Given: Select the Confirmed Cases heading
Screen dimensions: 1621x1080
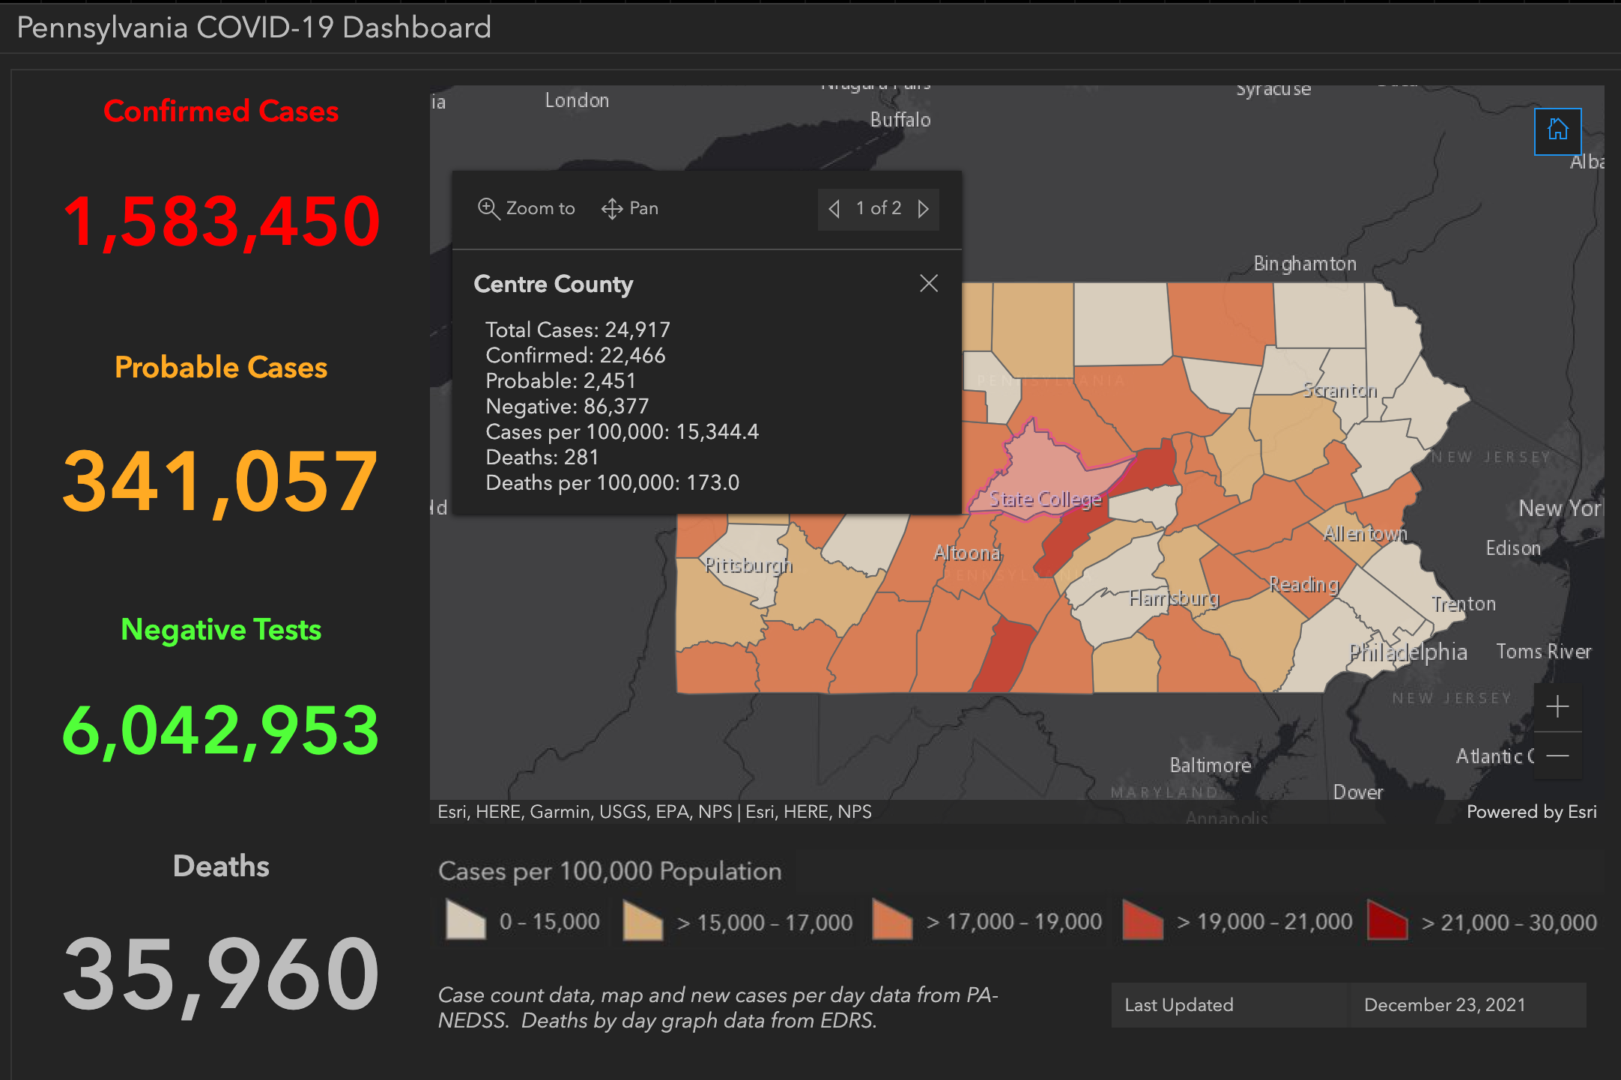Looking at the screenshot, I should [x=221, y=111].
